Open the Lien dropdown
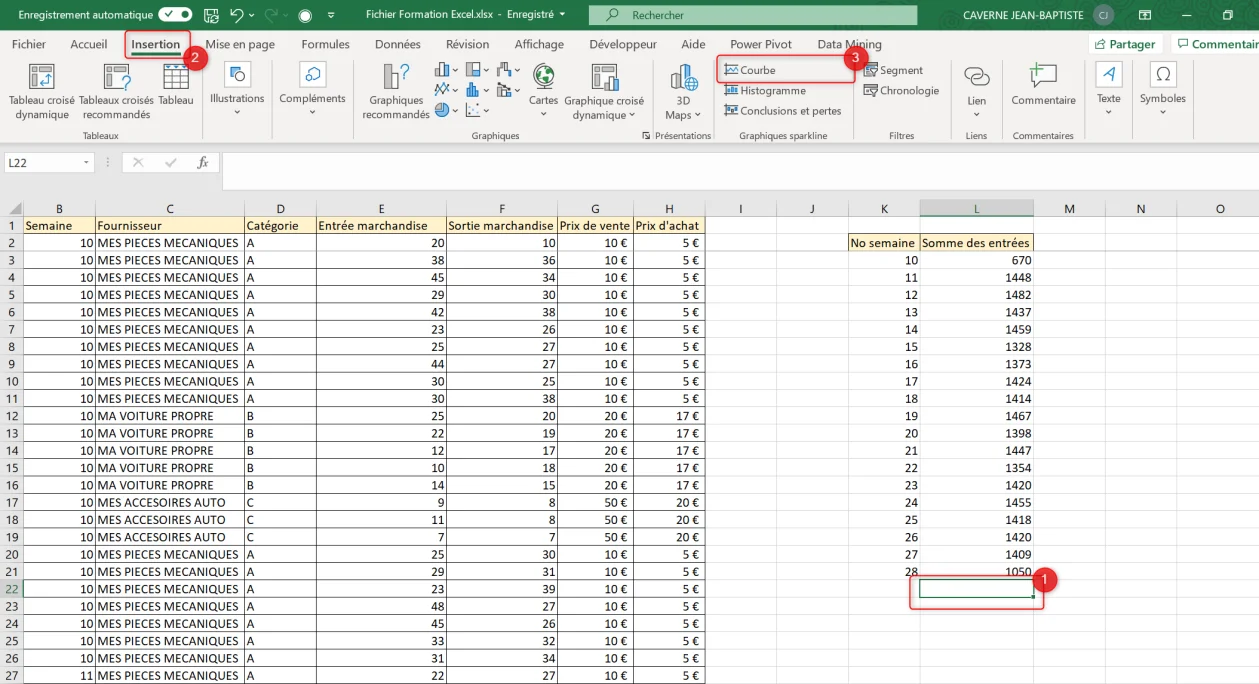Screen dimensions: 1259x684 (x=977, y=90)
